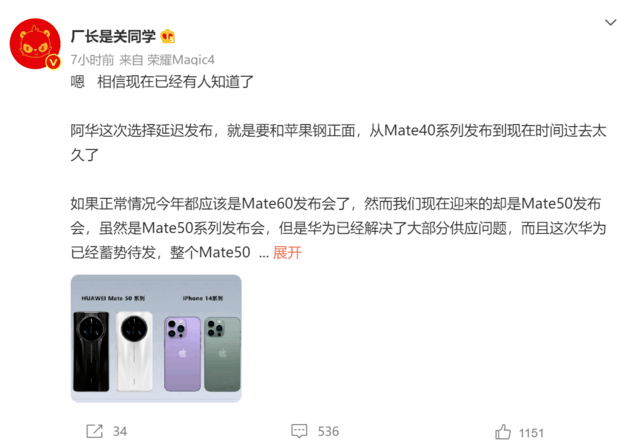The height and width of the screenshot is (448, 640).
Task: Click the purple iPhone in the thumbnail
Action: 182,354
